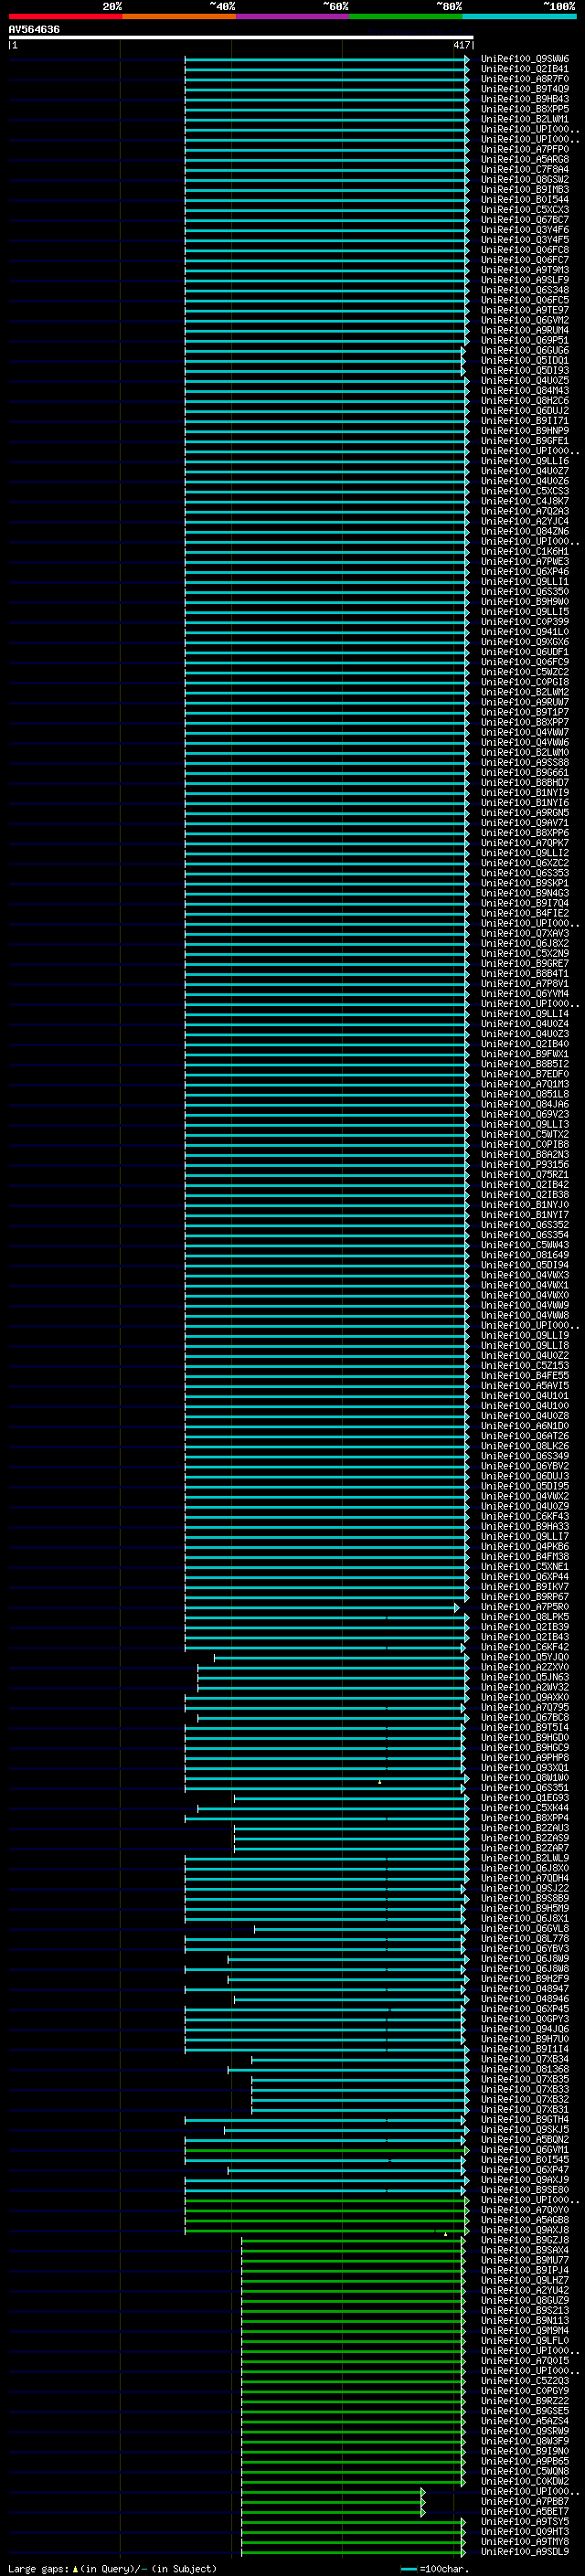The width and height of the screenshot is (585, 2576).
Task: Click the purple ~60% identity legend segment
Action: [292, 16]
